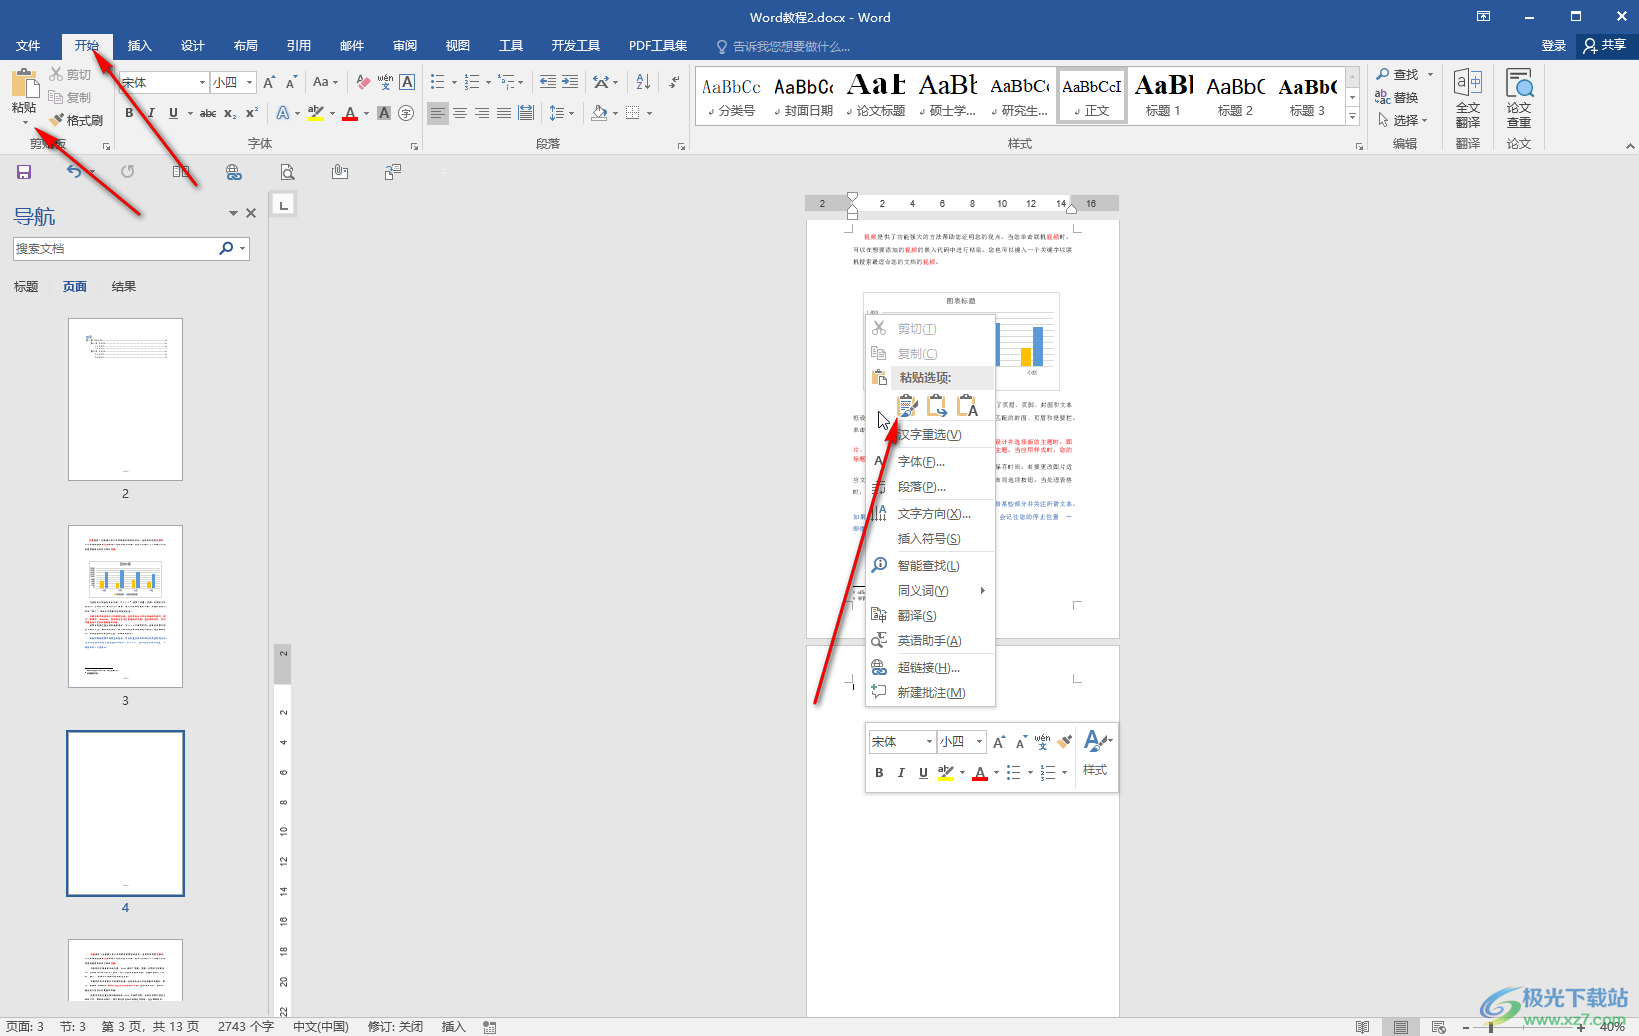Viewport: 1639px width, 1036px height.
Task: Open the text effects glowing A icon
Action: pyautogui.click(x=283, y=113)
